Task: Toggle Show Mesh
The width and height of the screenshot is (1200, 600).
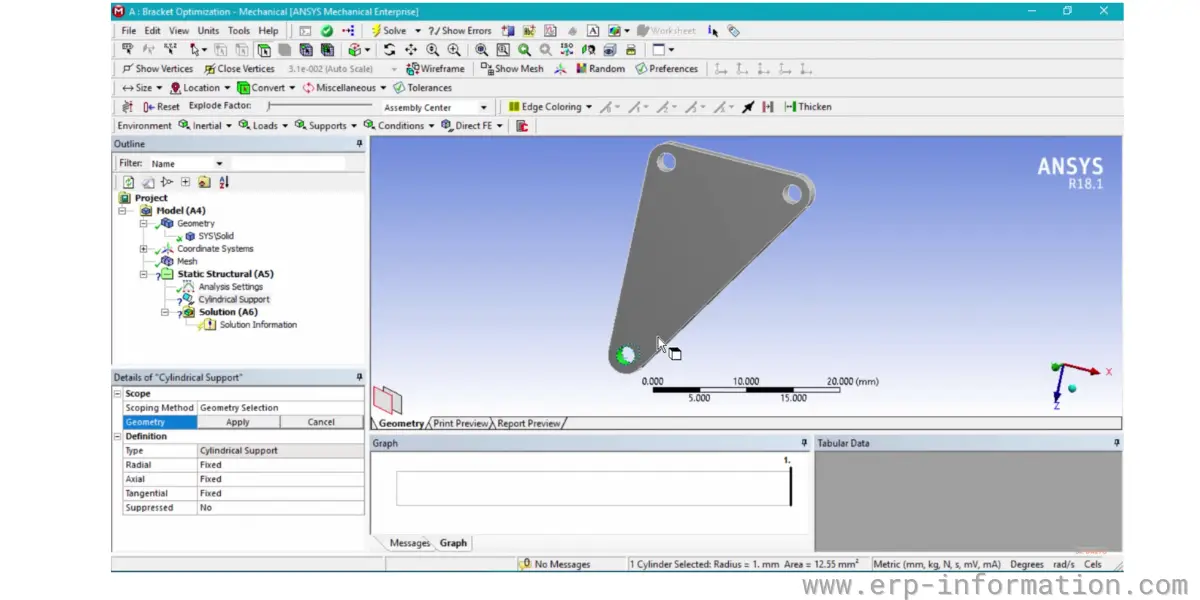Action: [x=512, y=69]
